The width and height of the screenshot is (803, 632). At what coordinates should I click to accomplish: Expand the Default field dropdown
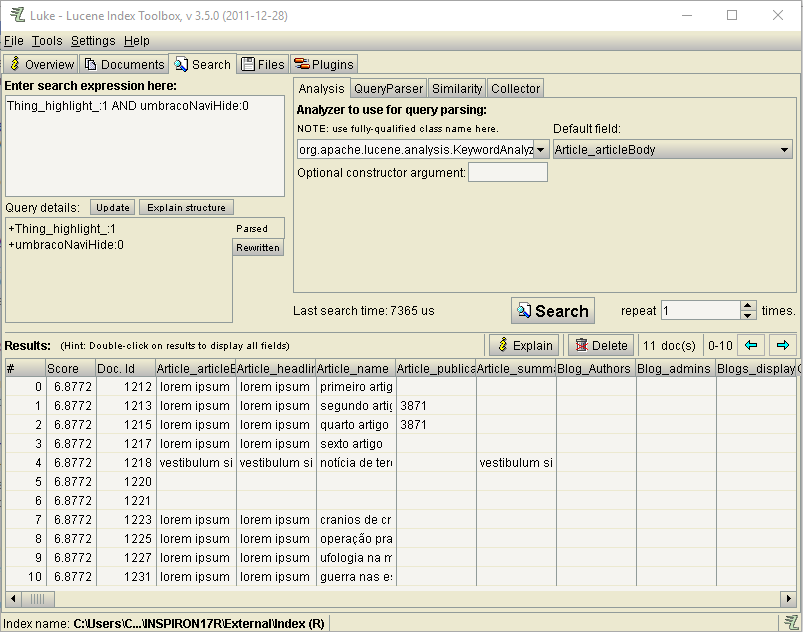[785, 149]
